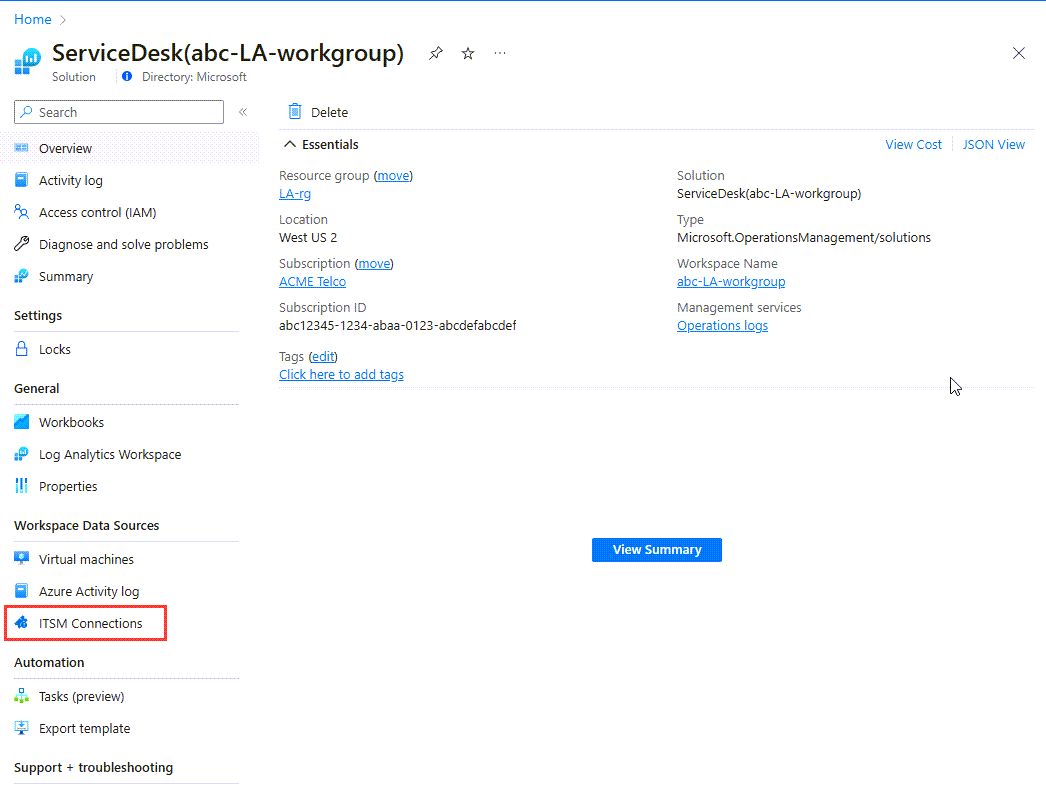The width and height of the screenshot is (1046, 793).
Task: Click the Support + troubleshooting section heading
Action: tap(93, 768)
